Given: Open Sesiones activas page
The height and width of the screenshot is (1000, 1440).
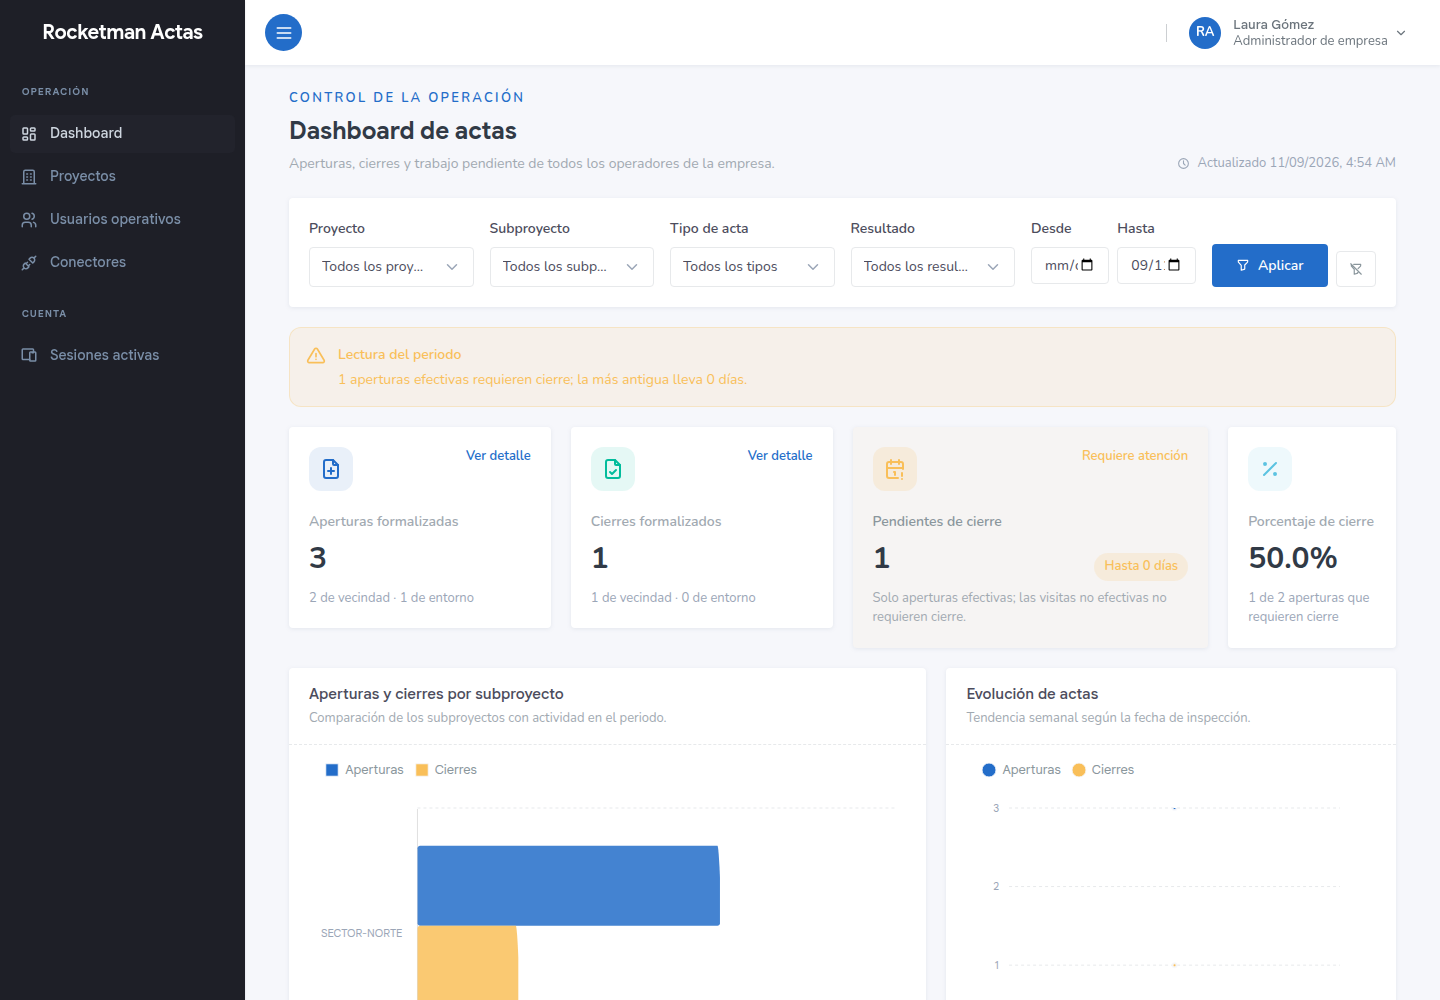Looking at the screenshot, I should pyautogui.click(x=122, y=355).
